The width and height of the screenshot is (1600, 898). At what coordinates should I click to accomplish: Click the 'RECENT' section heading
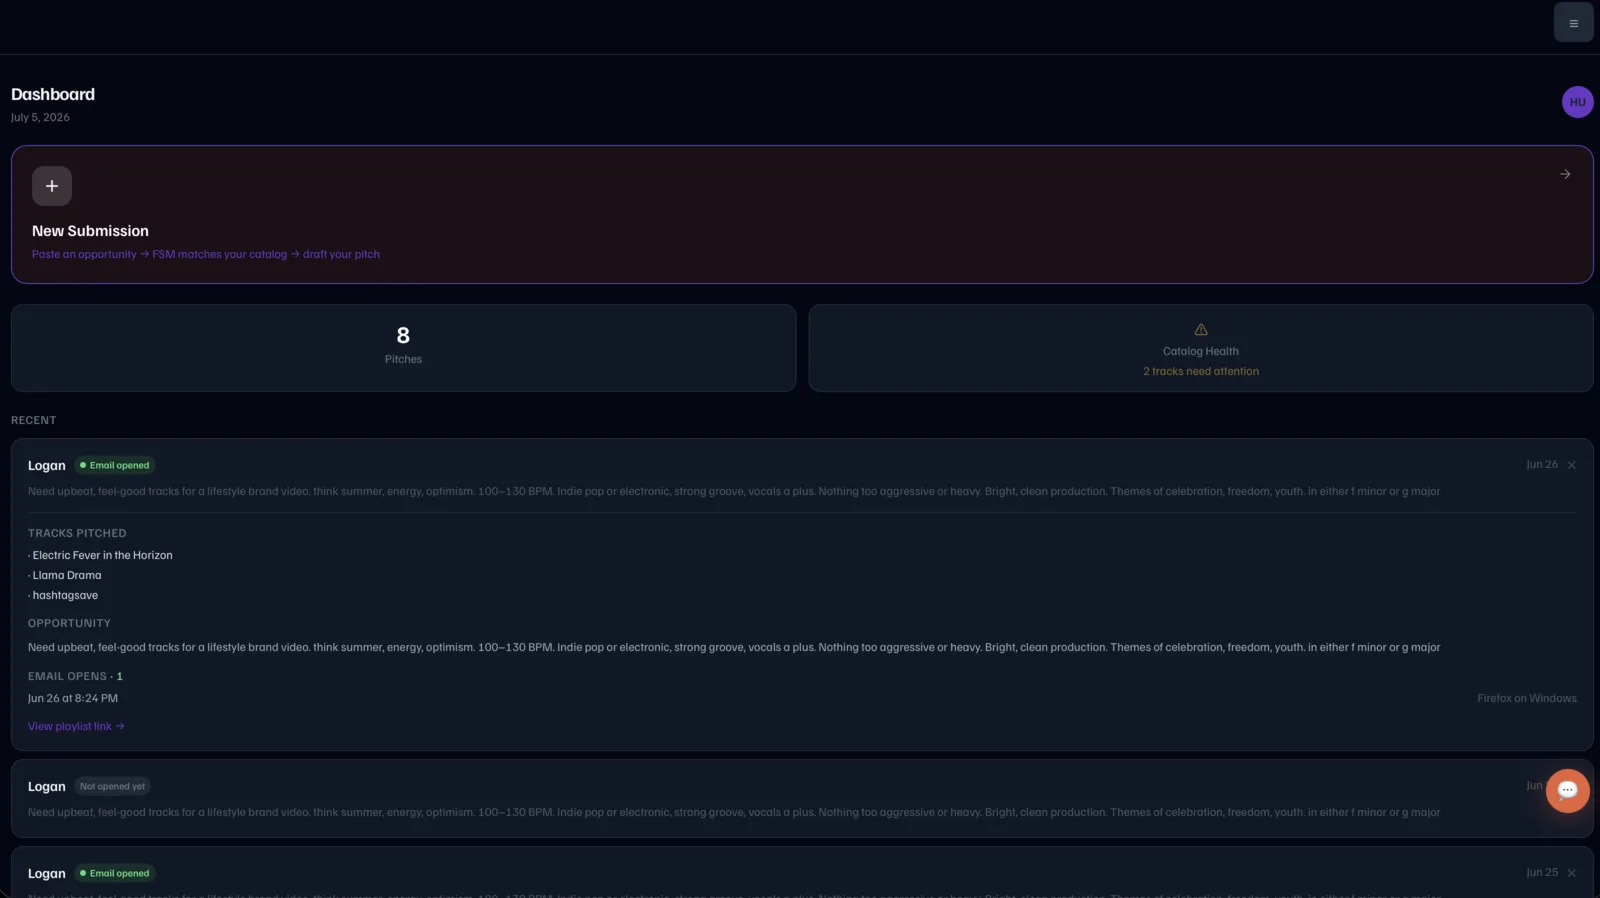pyautogui.click(x=33, y=420)
